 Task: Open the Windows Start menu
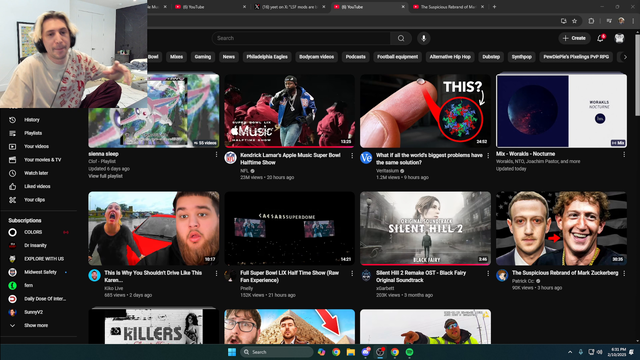point(232,352)
